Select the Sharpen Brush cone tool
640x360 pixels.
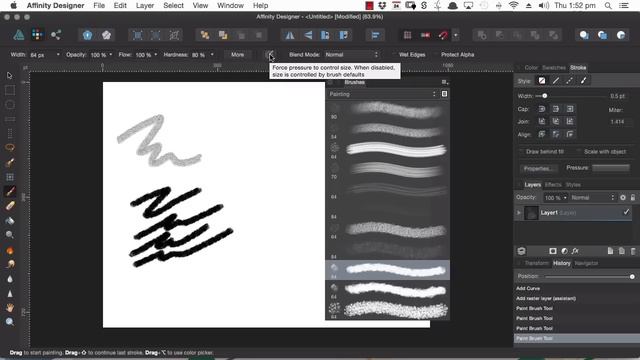(x=10, y=293)
